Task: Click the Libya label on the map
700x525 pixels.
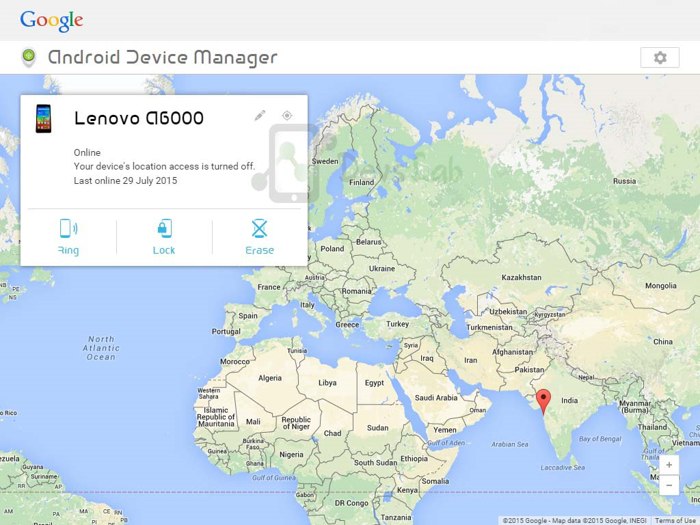Action: (327, 383)
